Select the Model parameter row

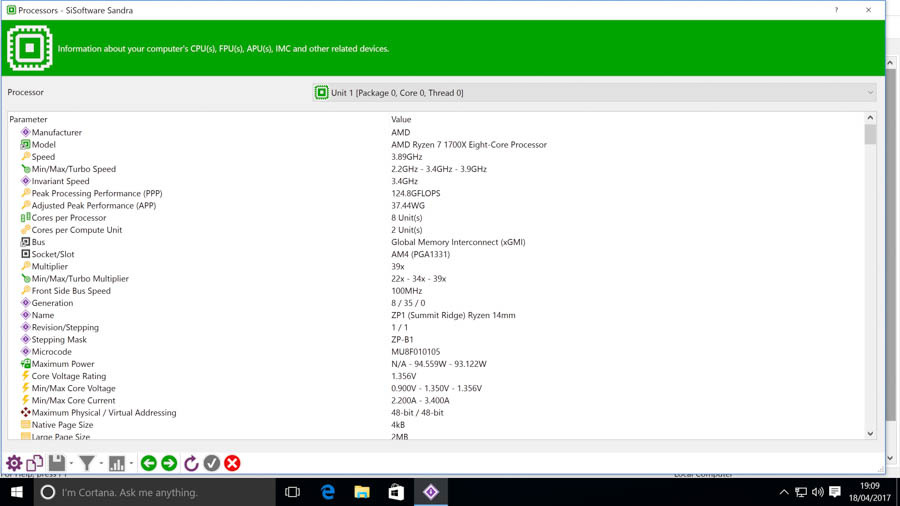(x=436, y=145)
